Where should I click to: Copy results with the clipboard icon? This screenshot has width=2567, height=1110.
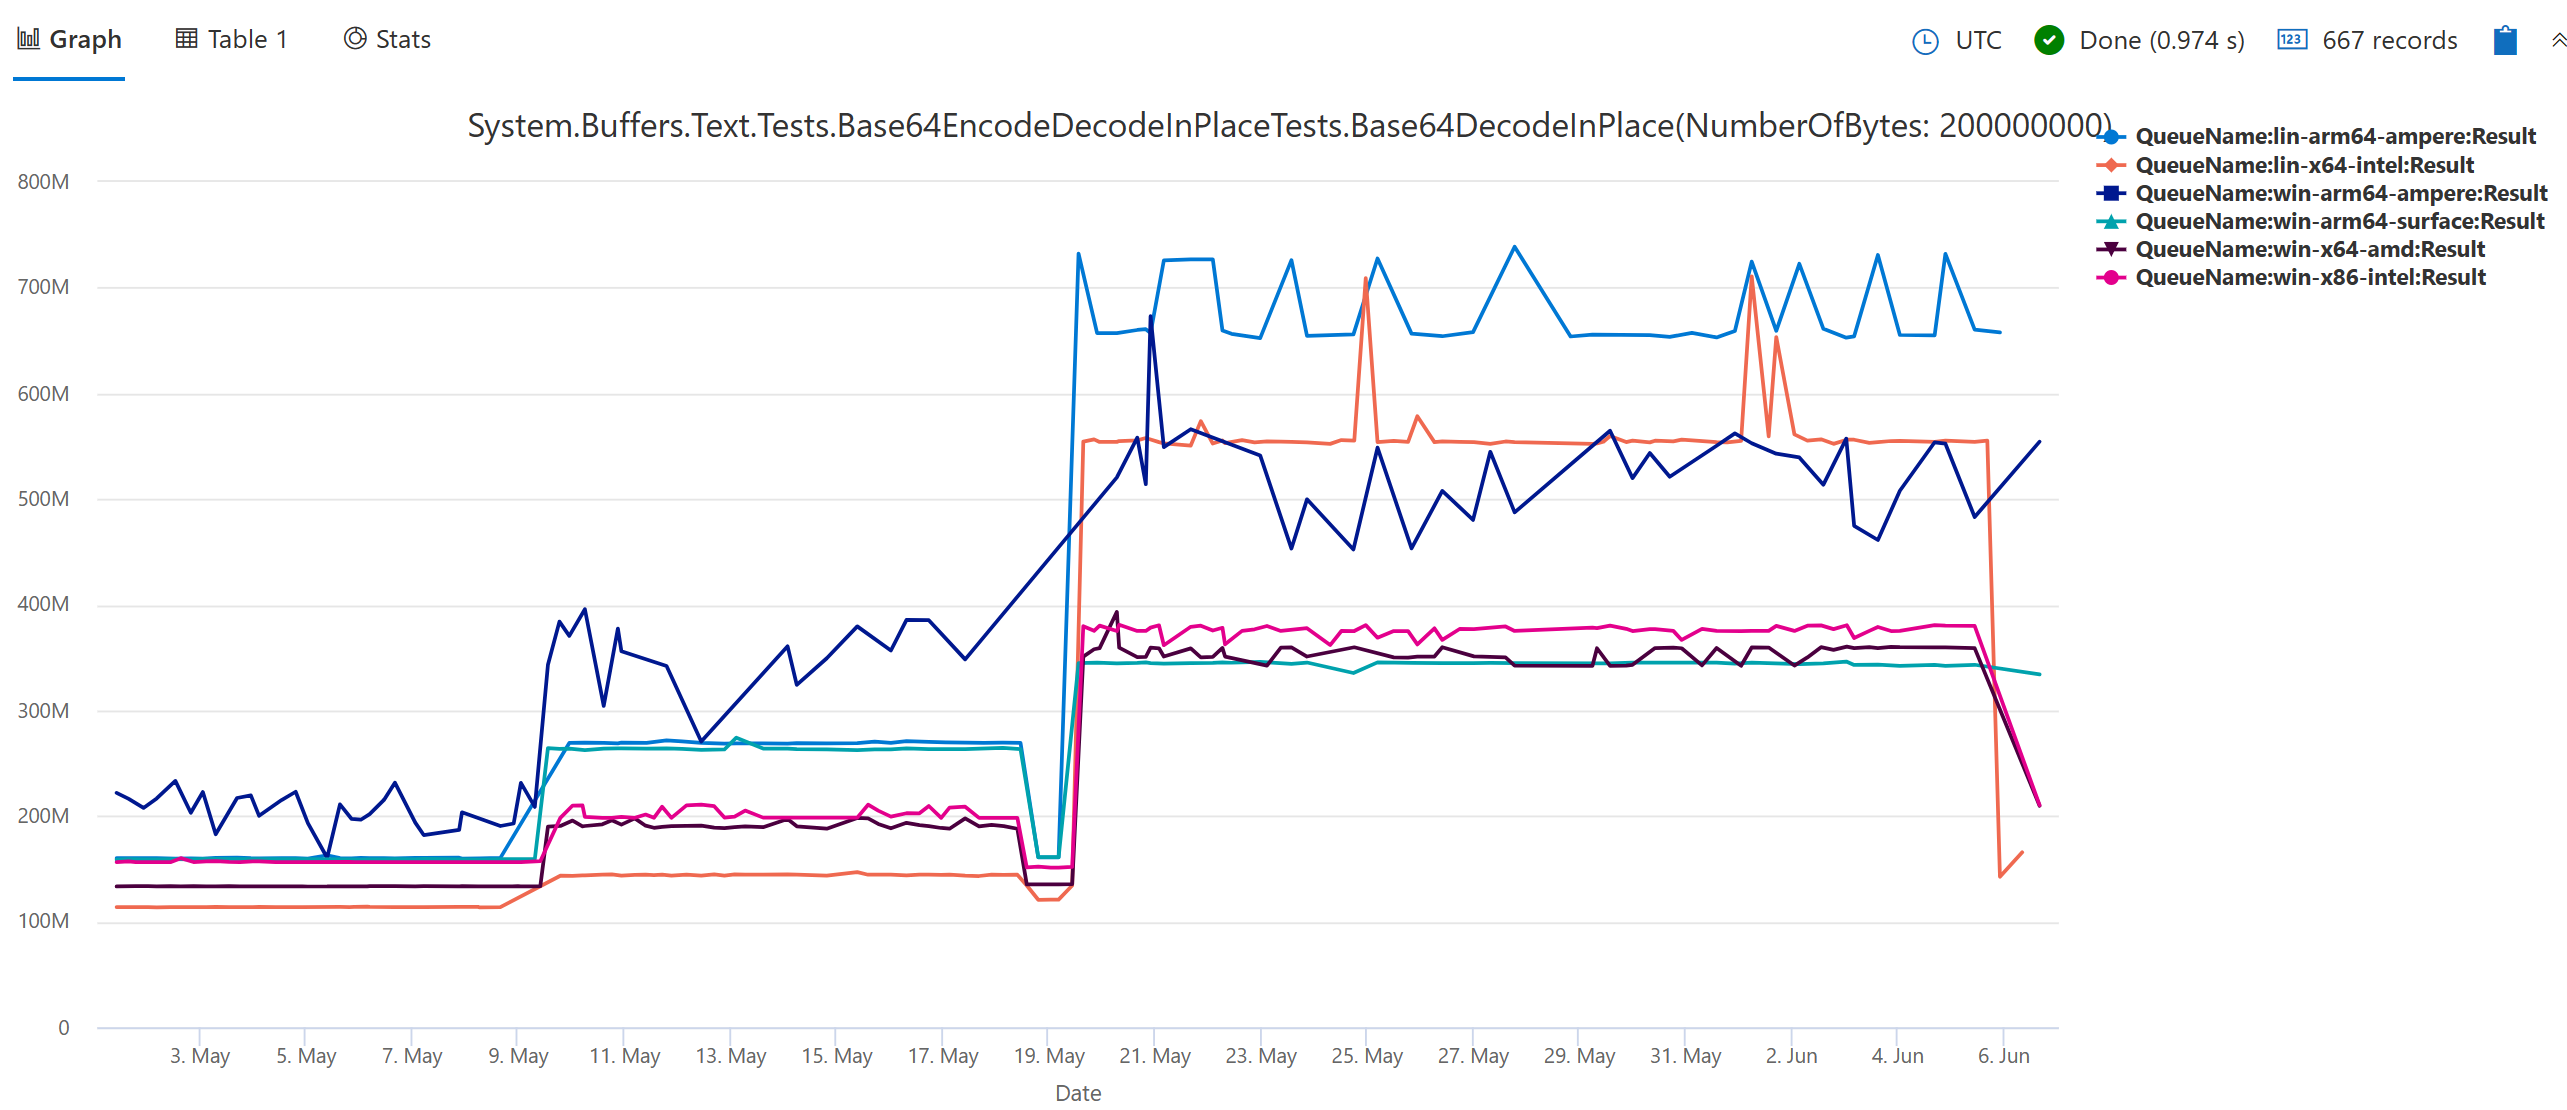point(2504,41)
